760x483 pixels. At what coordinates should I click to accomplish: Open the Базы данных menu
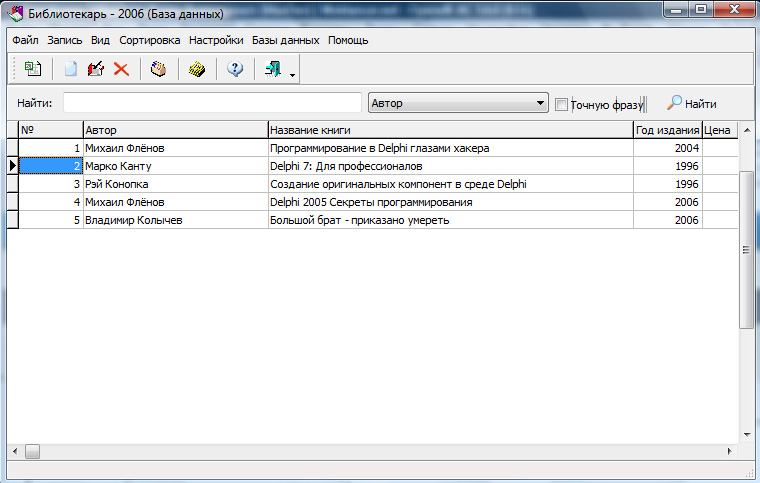(285, 40)
